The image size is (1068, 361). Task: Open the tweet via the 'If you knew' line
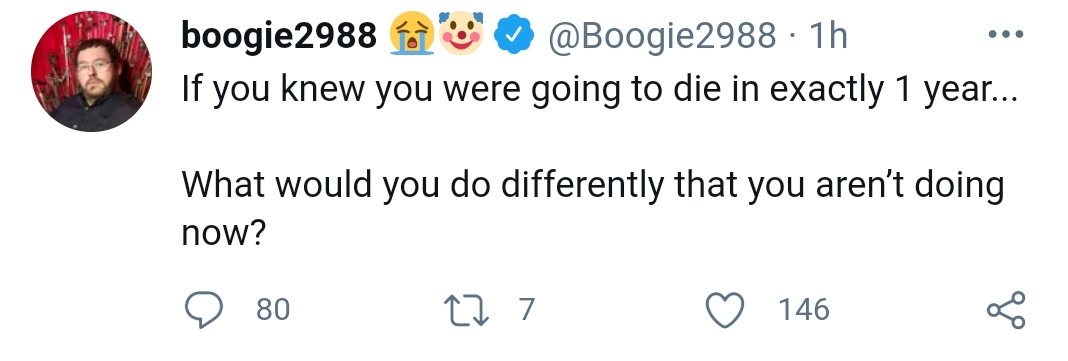point(599,91)
